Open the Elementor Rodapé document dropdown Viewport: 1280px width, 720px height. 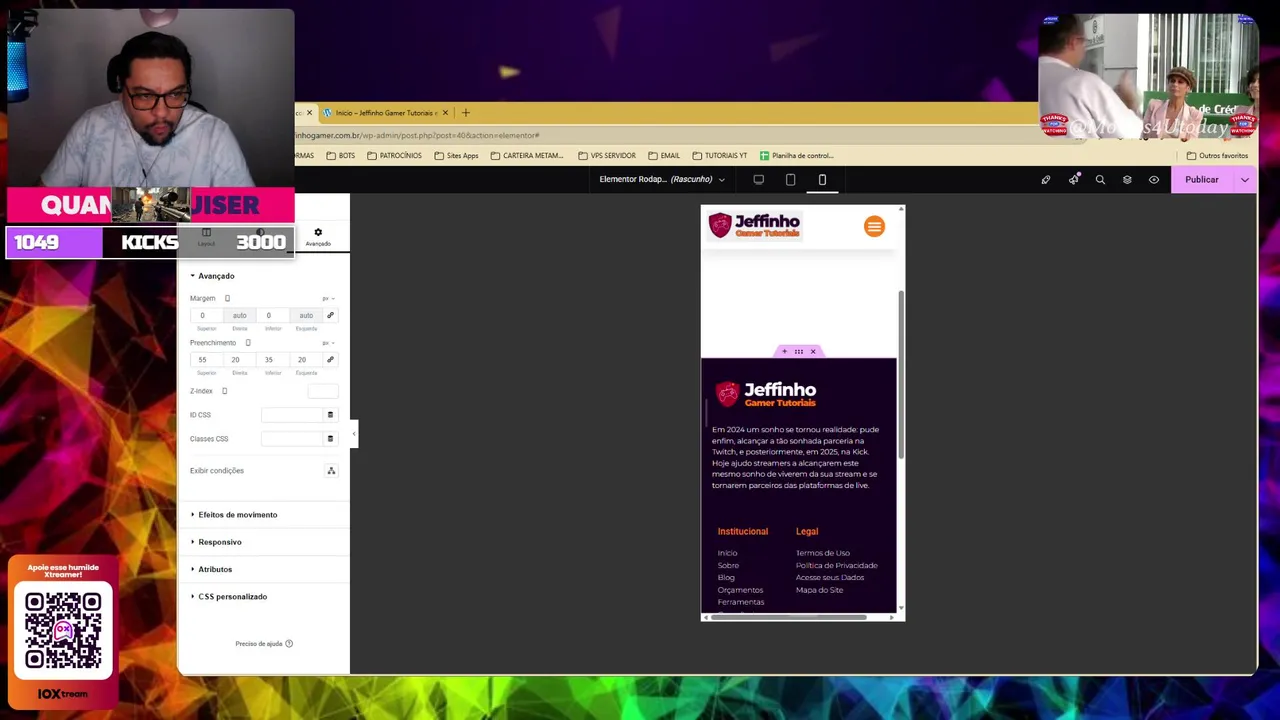662,180
